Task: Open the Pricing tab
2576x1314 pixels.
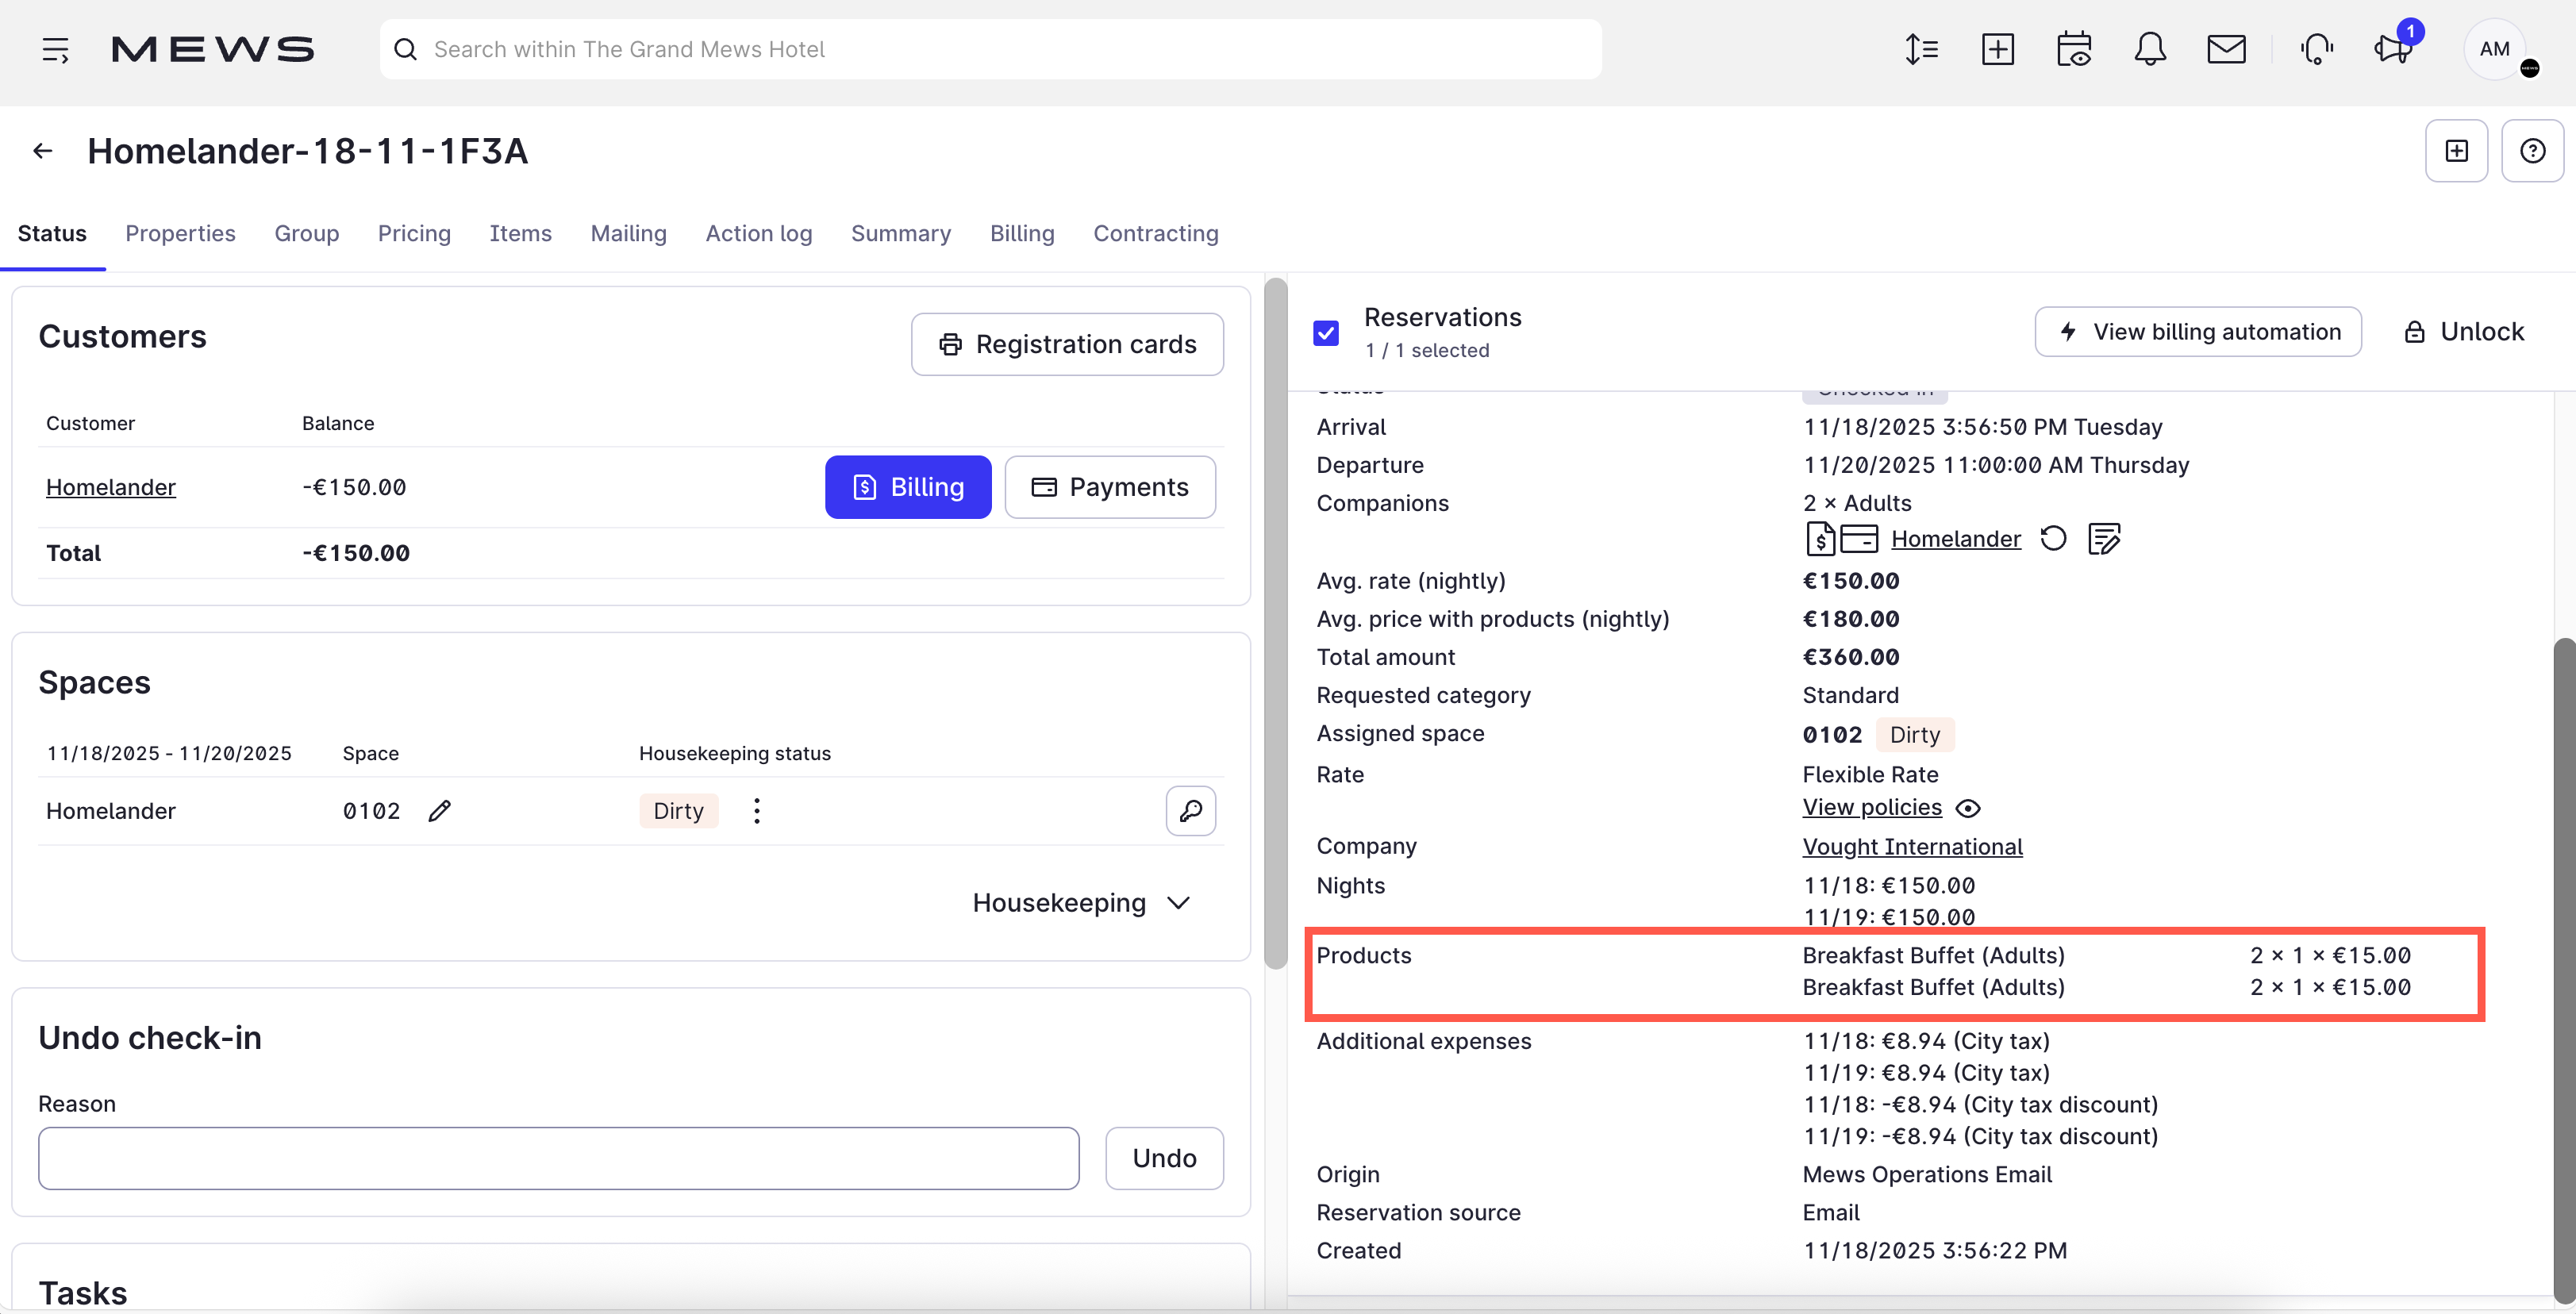Action: [414, 233]
